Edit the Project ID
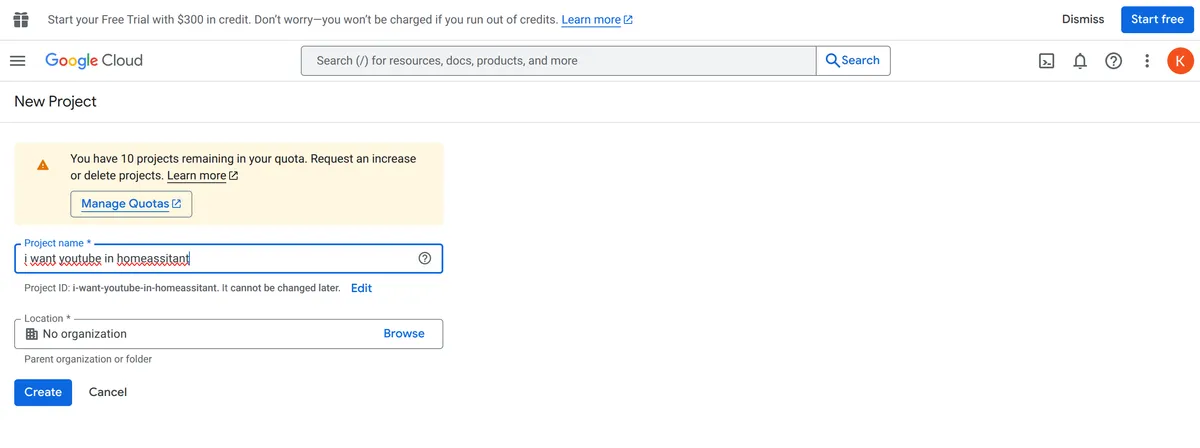1200x448 pixels. (361, 288)
